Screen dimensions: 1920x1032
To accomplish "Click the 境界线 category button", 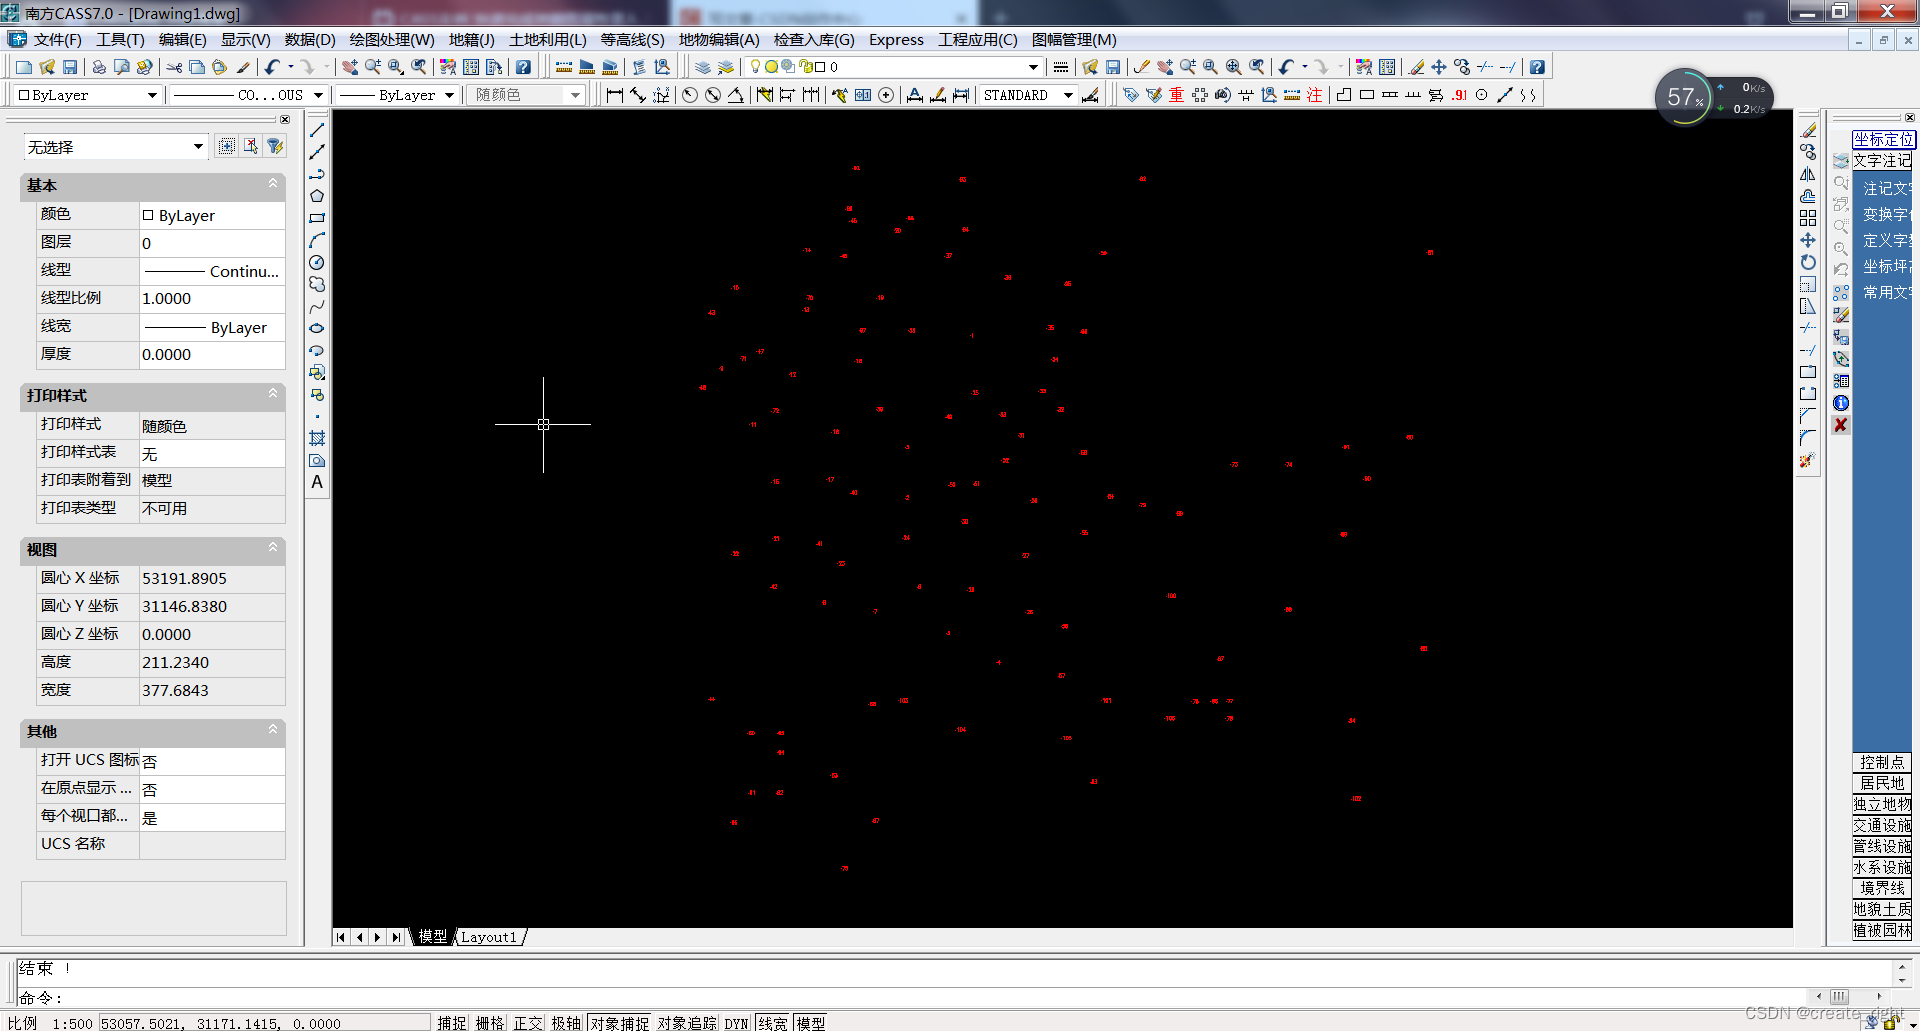I will click(x=1882, y=888).
